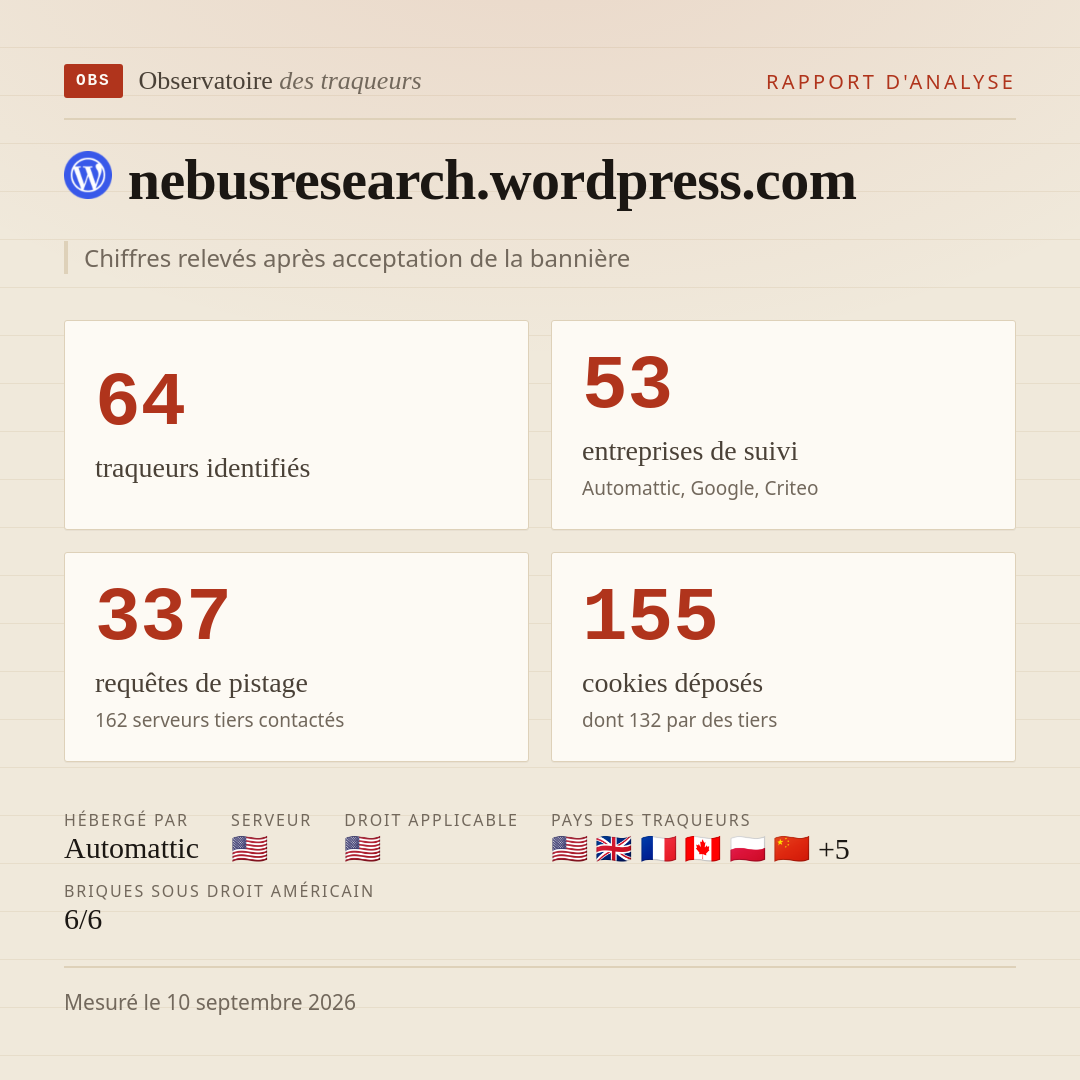Click the HÉBERGÉ PAR label
Screen dimensions: 1080x1080
[x=126, y=820]
